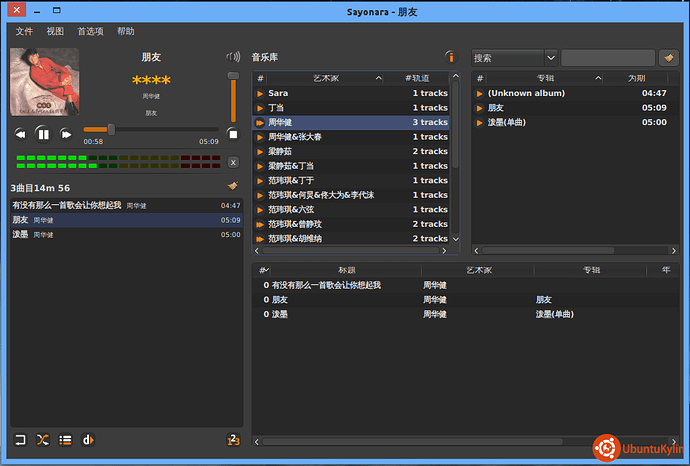This screenshot has width=690, height=466.
Task: Play artist Sara via its arrow icon
Action: pyautogui.click(x=260, y=93)
